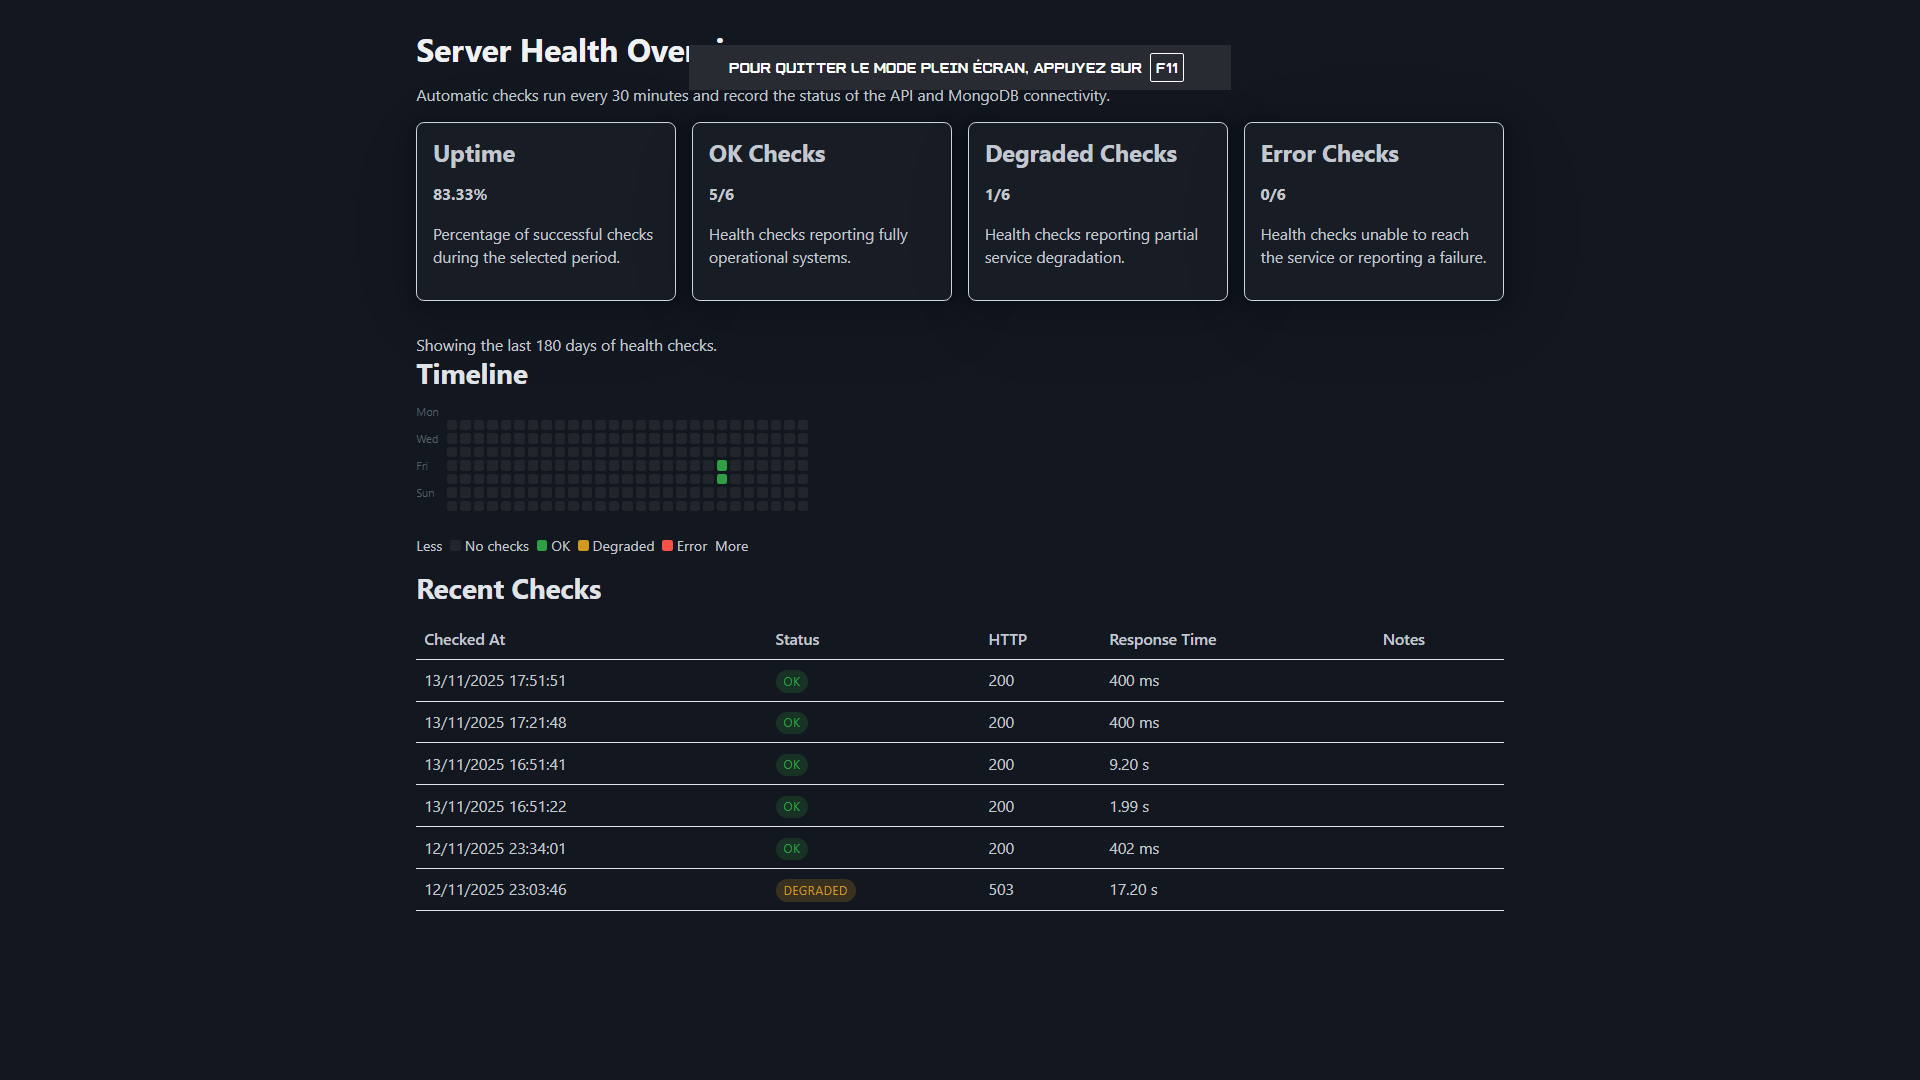Open the Uptime summary card
This screenshot has height=1080, width=1920.
point(545,211)
